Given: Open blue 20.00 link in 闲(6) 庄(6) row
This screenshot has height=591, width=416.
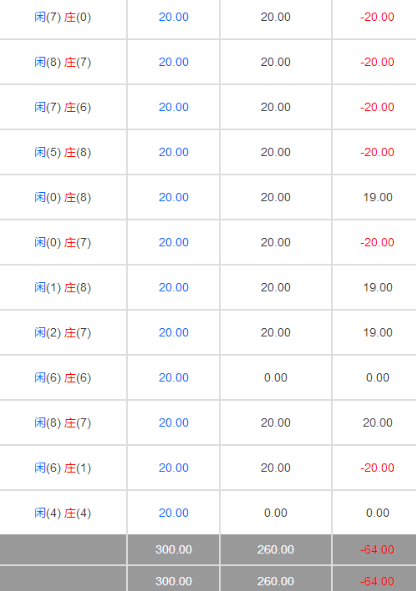Looking at the screenshot, I should [x=173, y=378].
